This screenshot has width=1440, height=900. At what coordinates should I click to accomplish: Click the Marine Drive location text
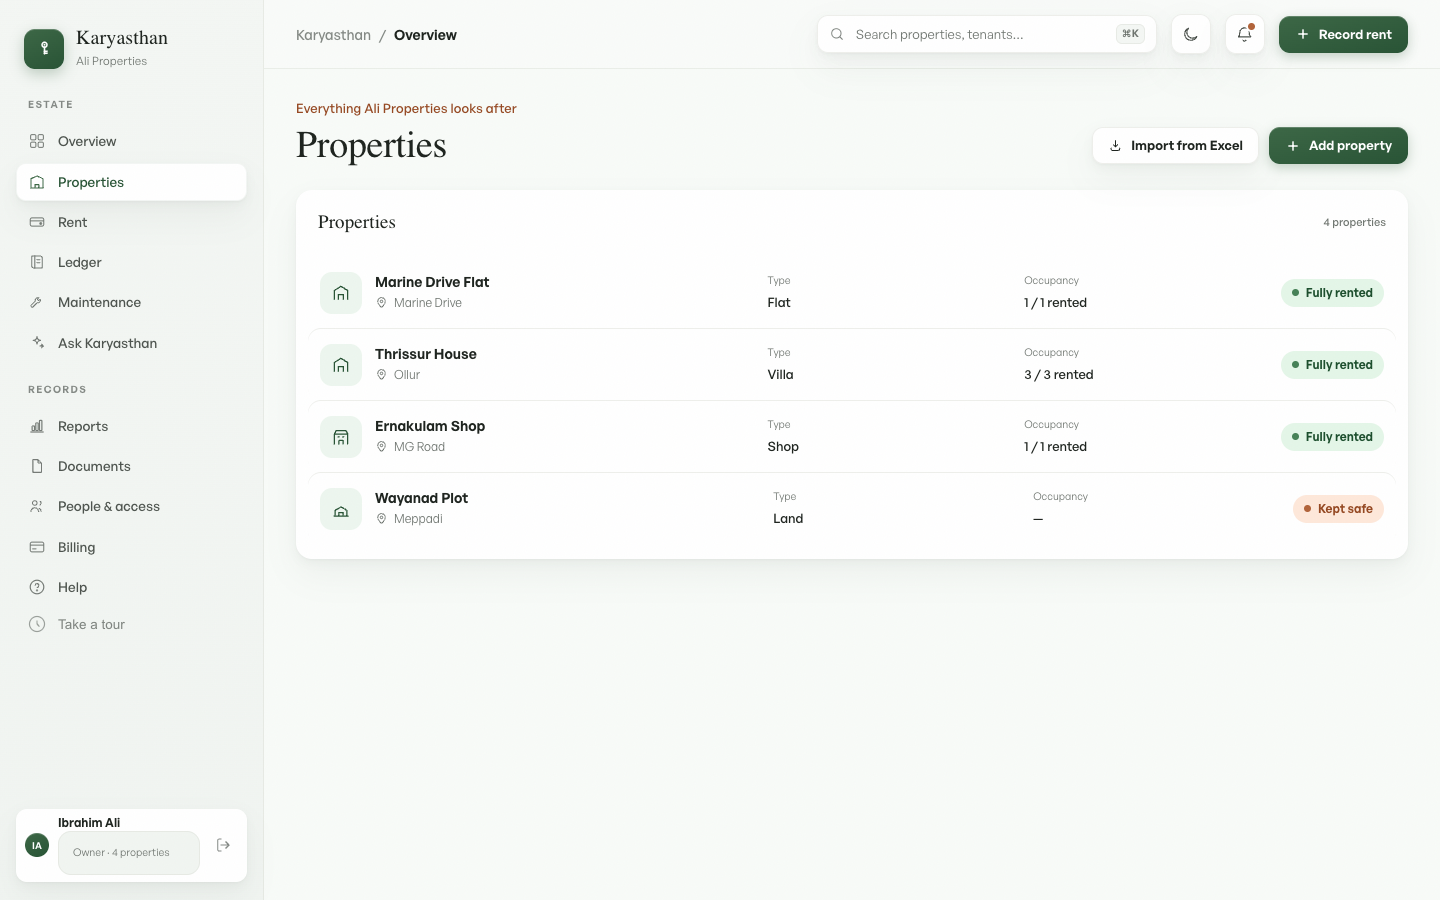click(428, 303)
